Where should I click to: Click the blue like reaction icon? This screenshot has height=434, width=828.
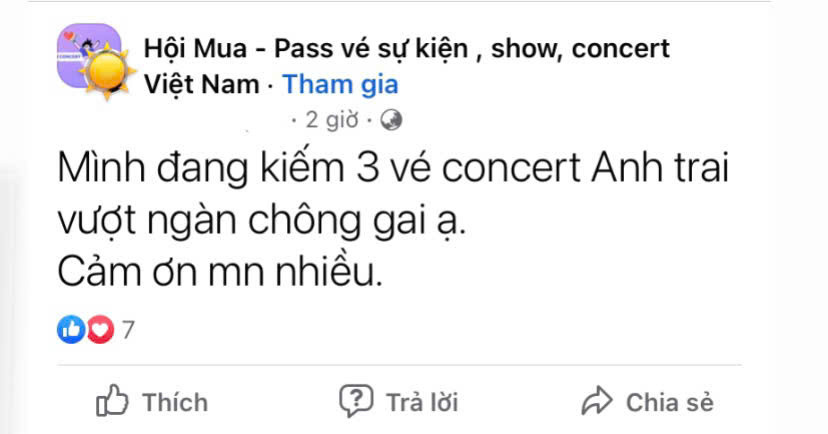click(x=72, y=329)
